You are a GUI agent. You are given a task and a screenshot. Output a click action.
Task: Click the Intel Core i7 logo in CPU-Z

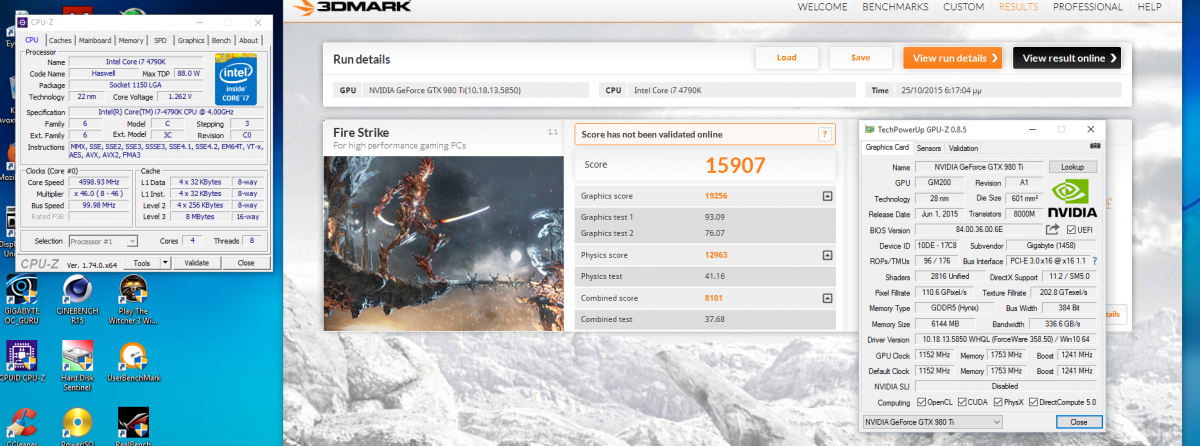[x=237, y=79]
